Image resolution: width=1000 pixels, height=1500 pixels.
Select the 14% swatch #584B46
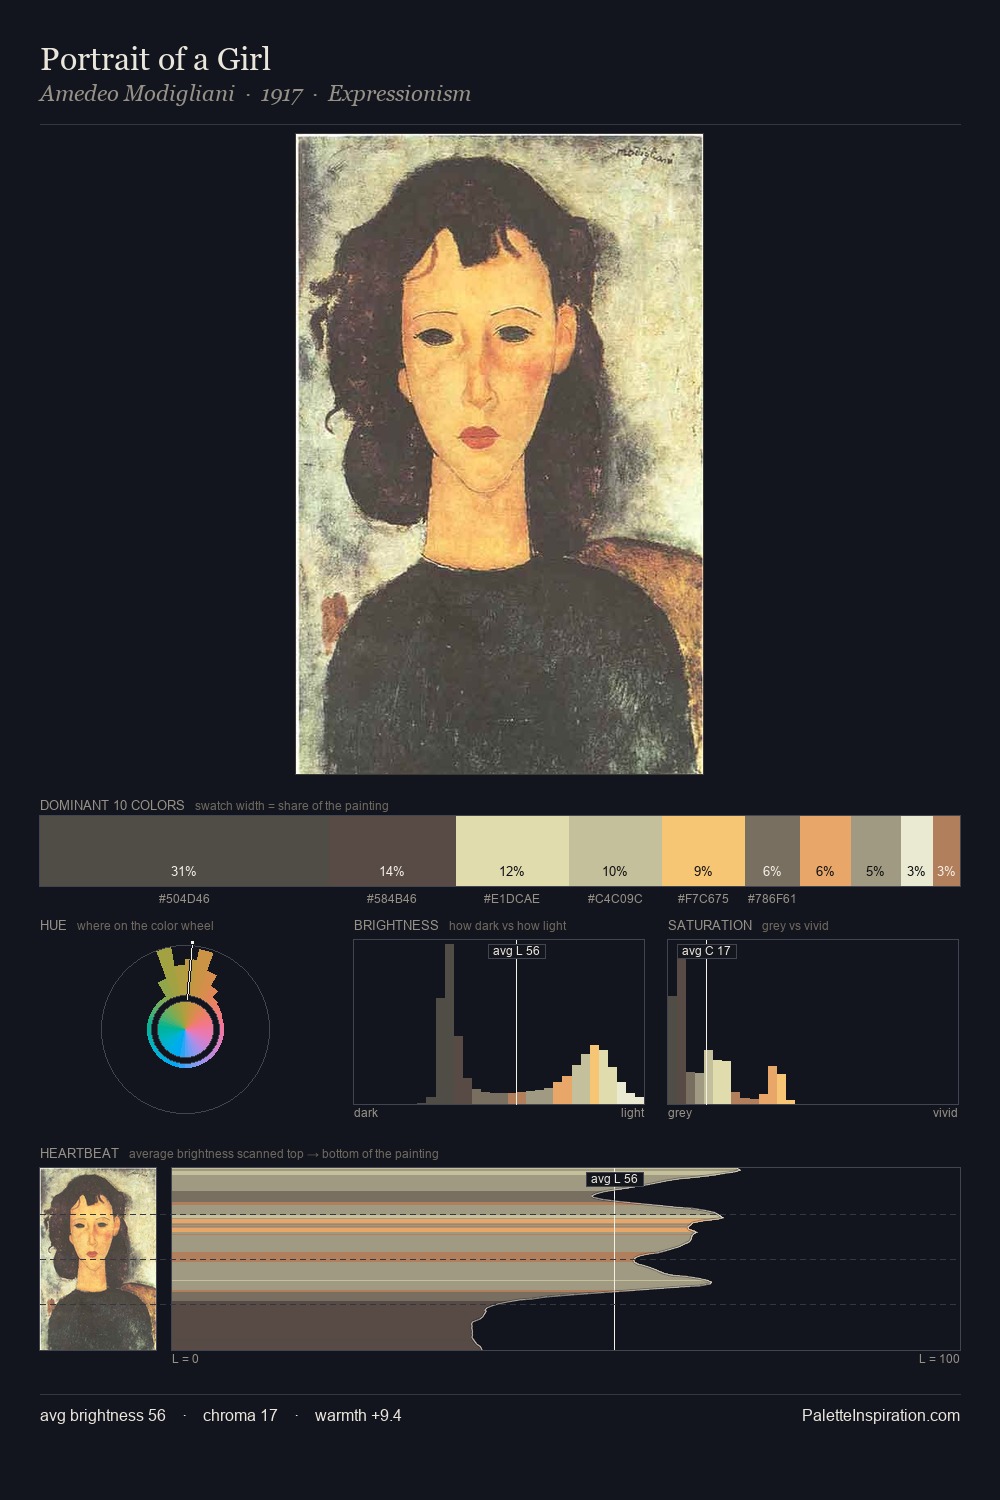coord(391,851)
